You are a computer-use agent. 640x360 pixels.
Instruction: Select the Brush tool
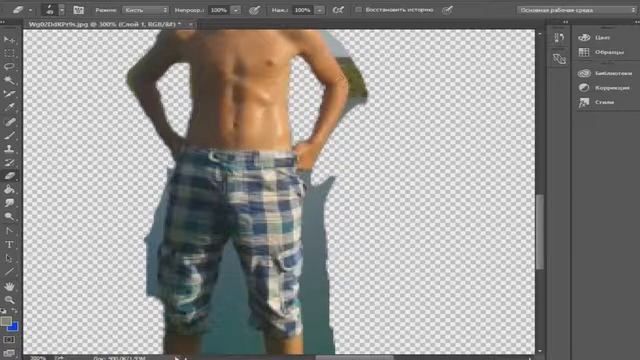[x=9, y=135]
